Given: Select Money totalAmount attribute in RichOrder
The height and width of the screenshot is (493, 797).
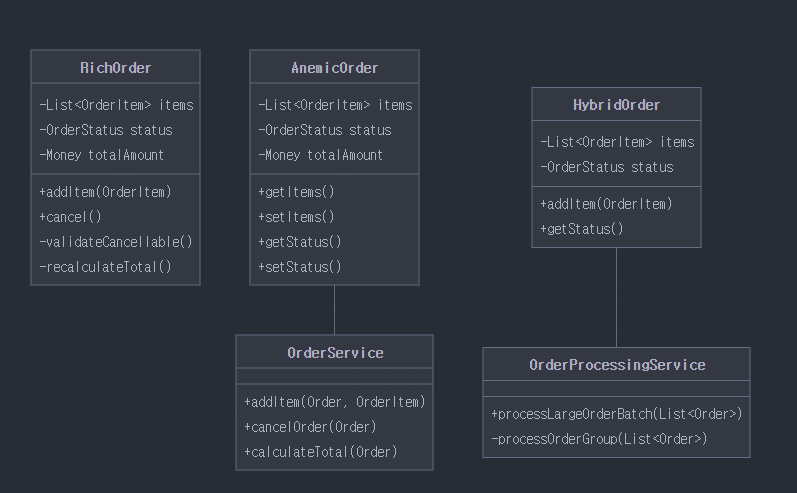Looking at the screenshot, I should pyautogui.click(x=102, y=155).
